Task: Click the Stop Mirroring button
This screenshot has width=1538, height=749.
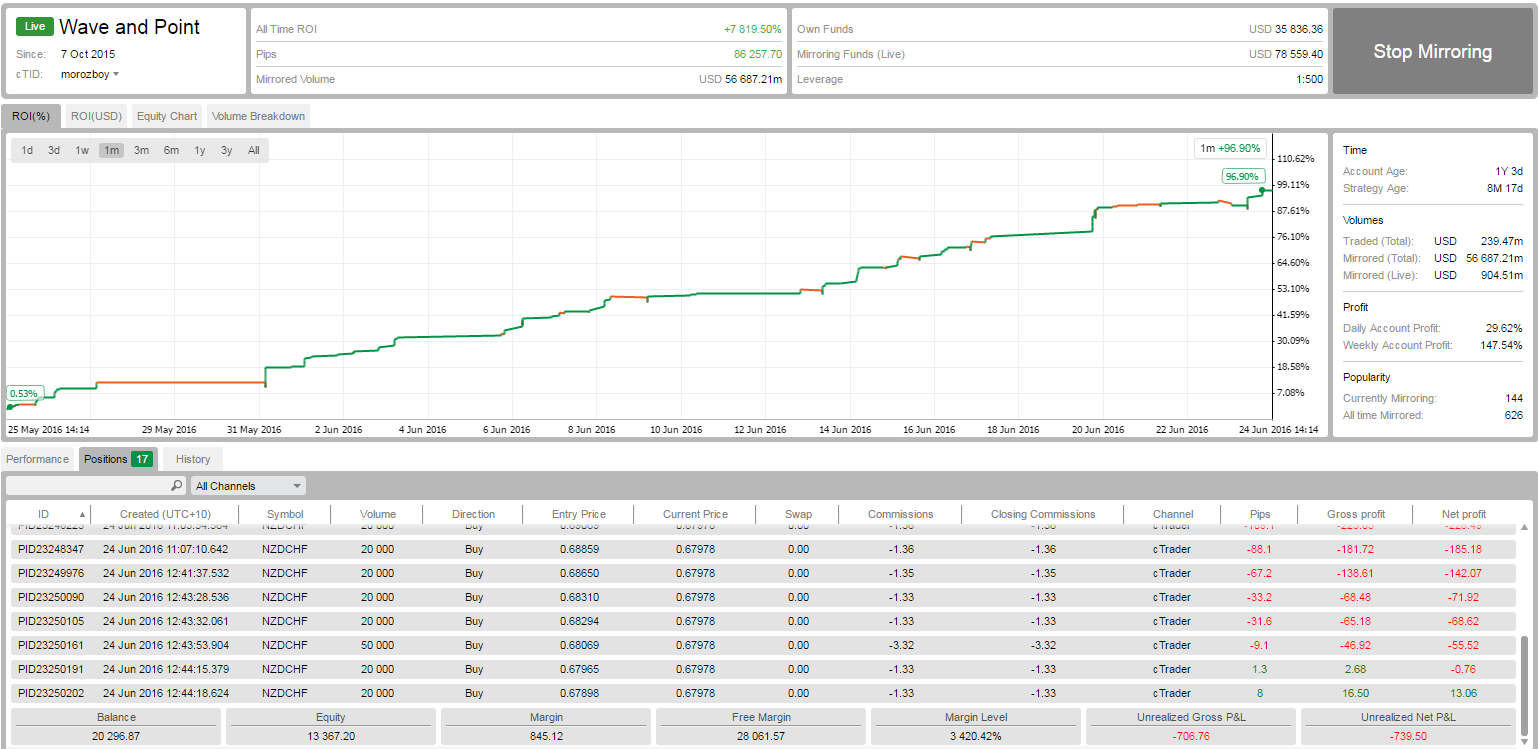Action: (x=1432, y=52)
